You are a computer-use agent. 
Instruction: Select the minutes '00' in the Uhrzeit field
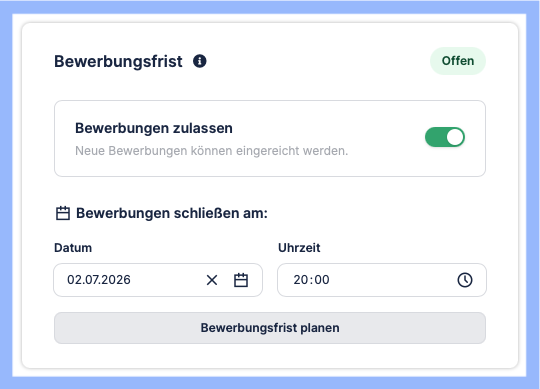(x=322, y=280)
